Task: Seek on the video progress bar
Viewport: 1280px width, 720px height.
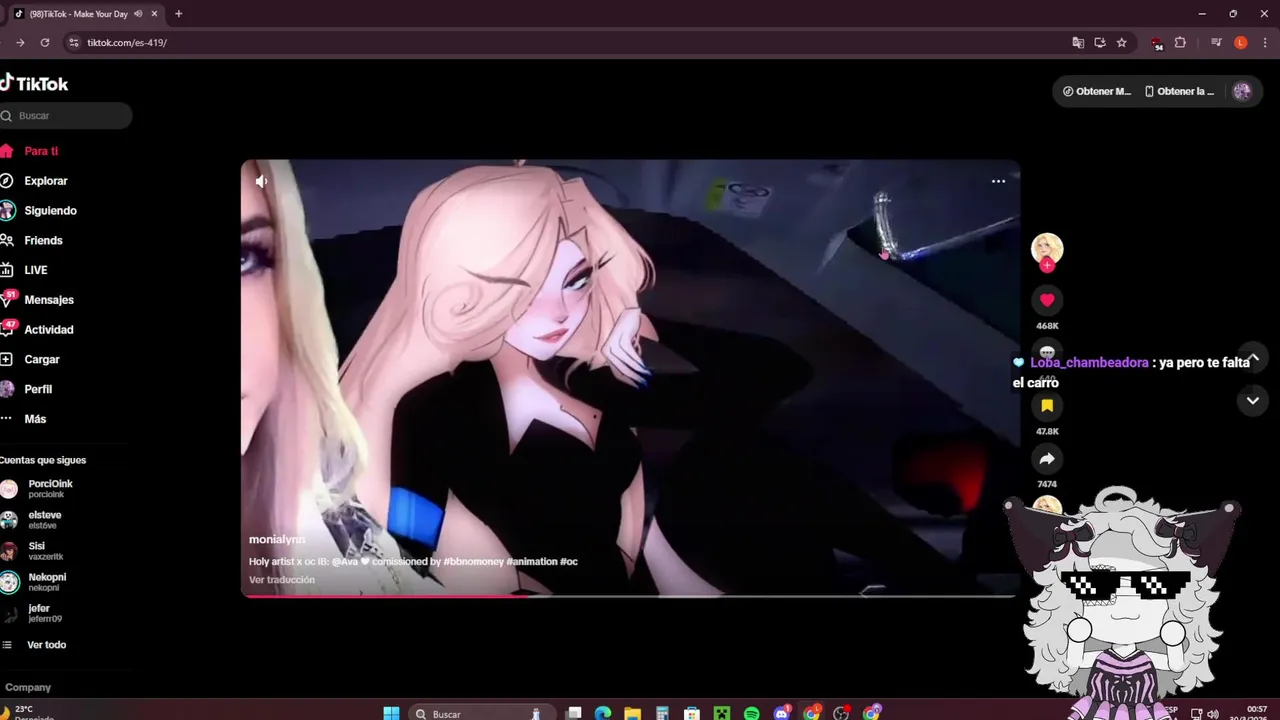Action: coord(630,596)
